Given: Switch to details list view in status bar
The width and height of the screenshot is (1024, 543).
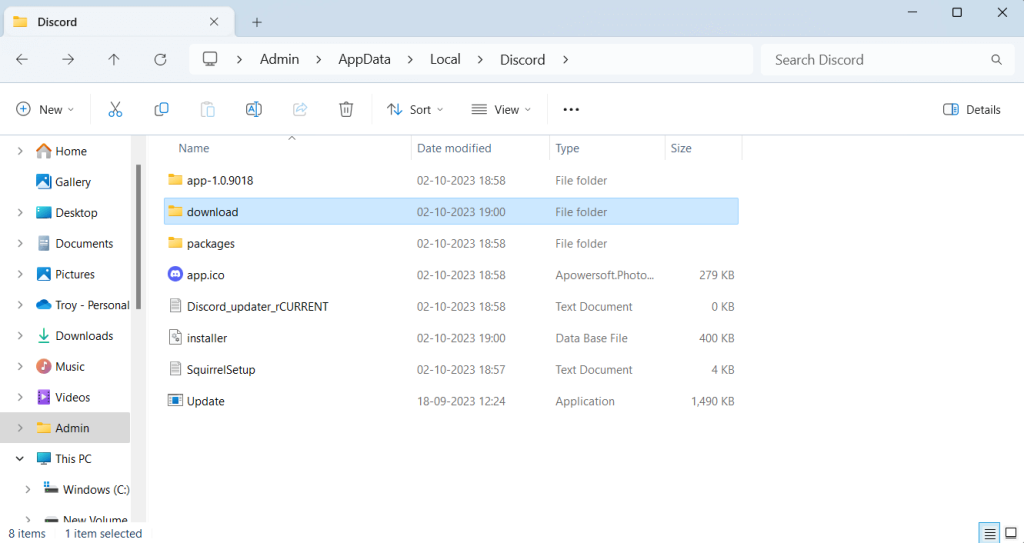Looking at the screenshot, I should coord(989,533).
